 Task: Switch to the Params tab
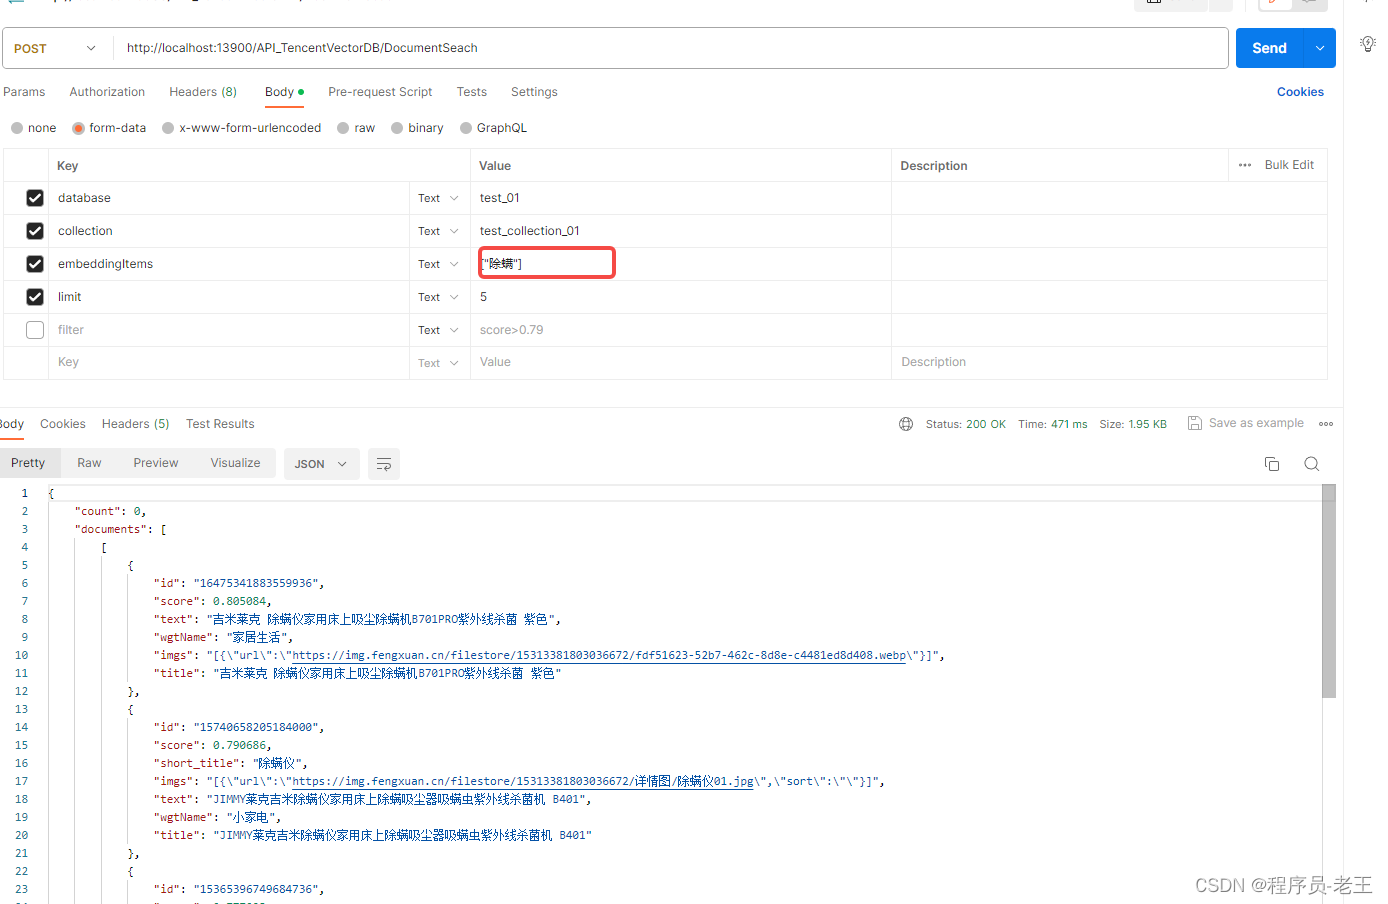click(x=24, y=92)
